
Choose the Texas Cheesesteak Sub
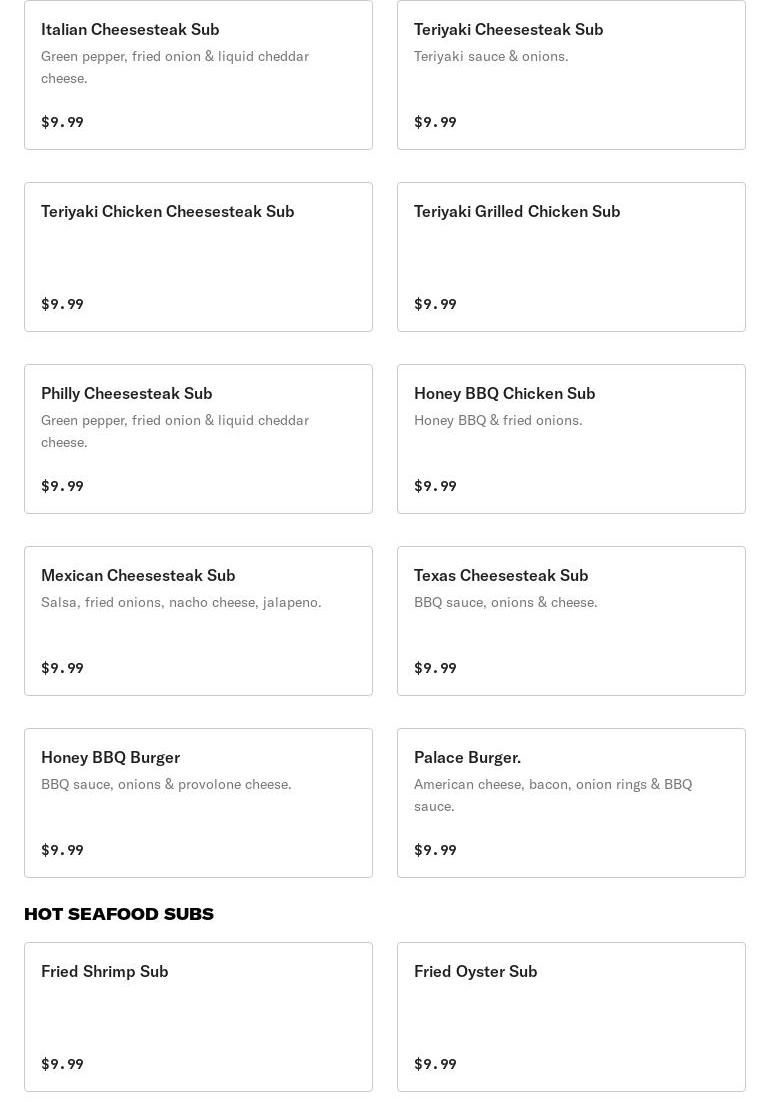[x=571, y=621]
